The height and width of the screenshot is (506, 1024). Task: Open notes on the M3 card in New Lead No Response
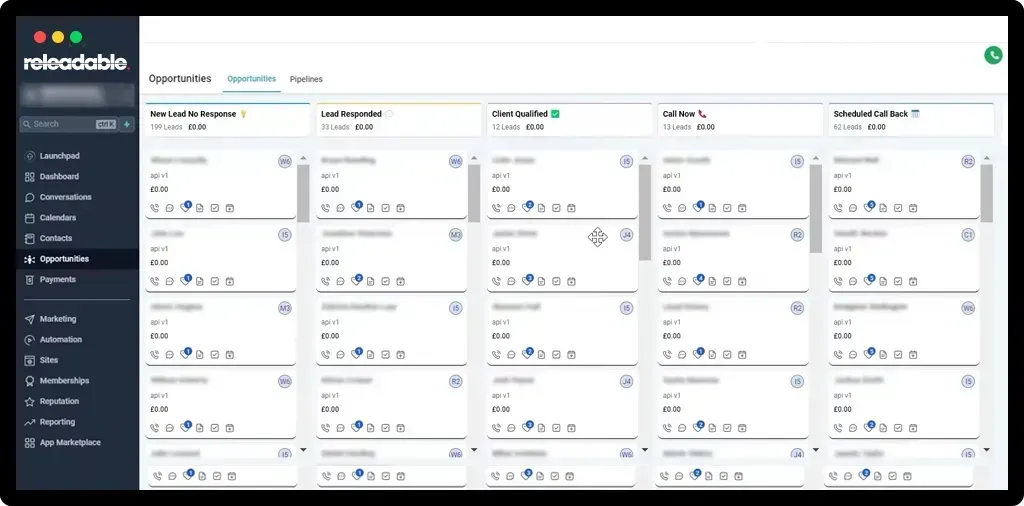click(x=200, y=355)
